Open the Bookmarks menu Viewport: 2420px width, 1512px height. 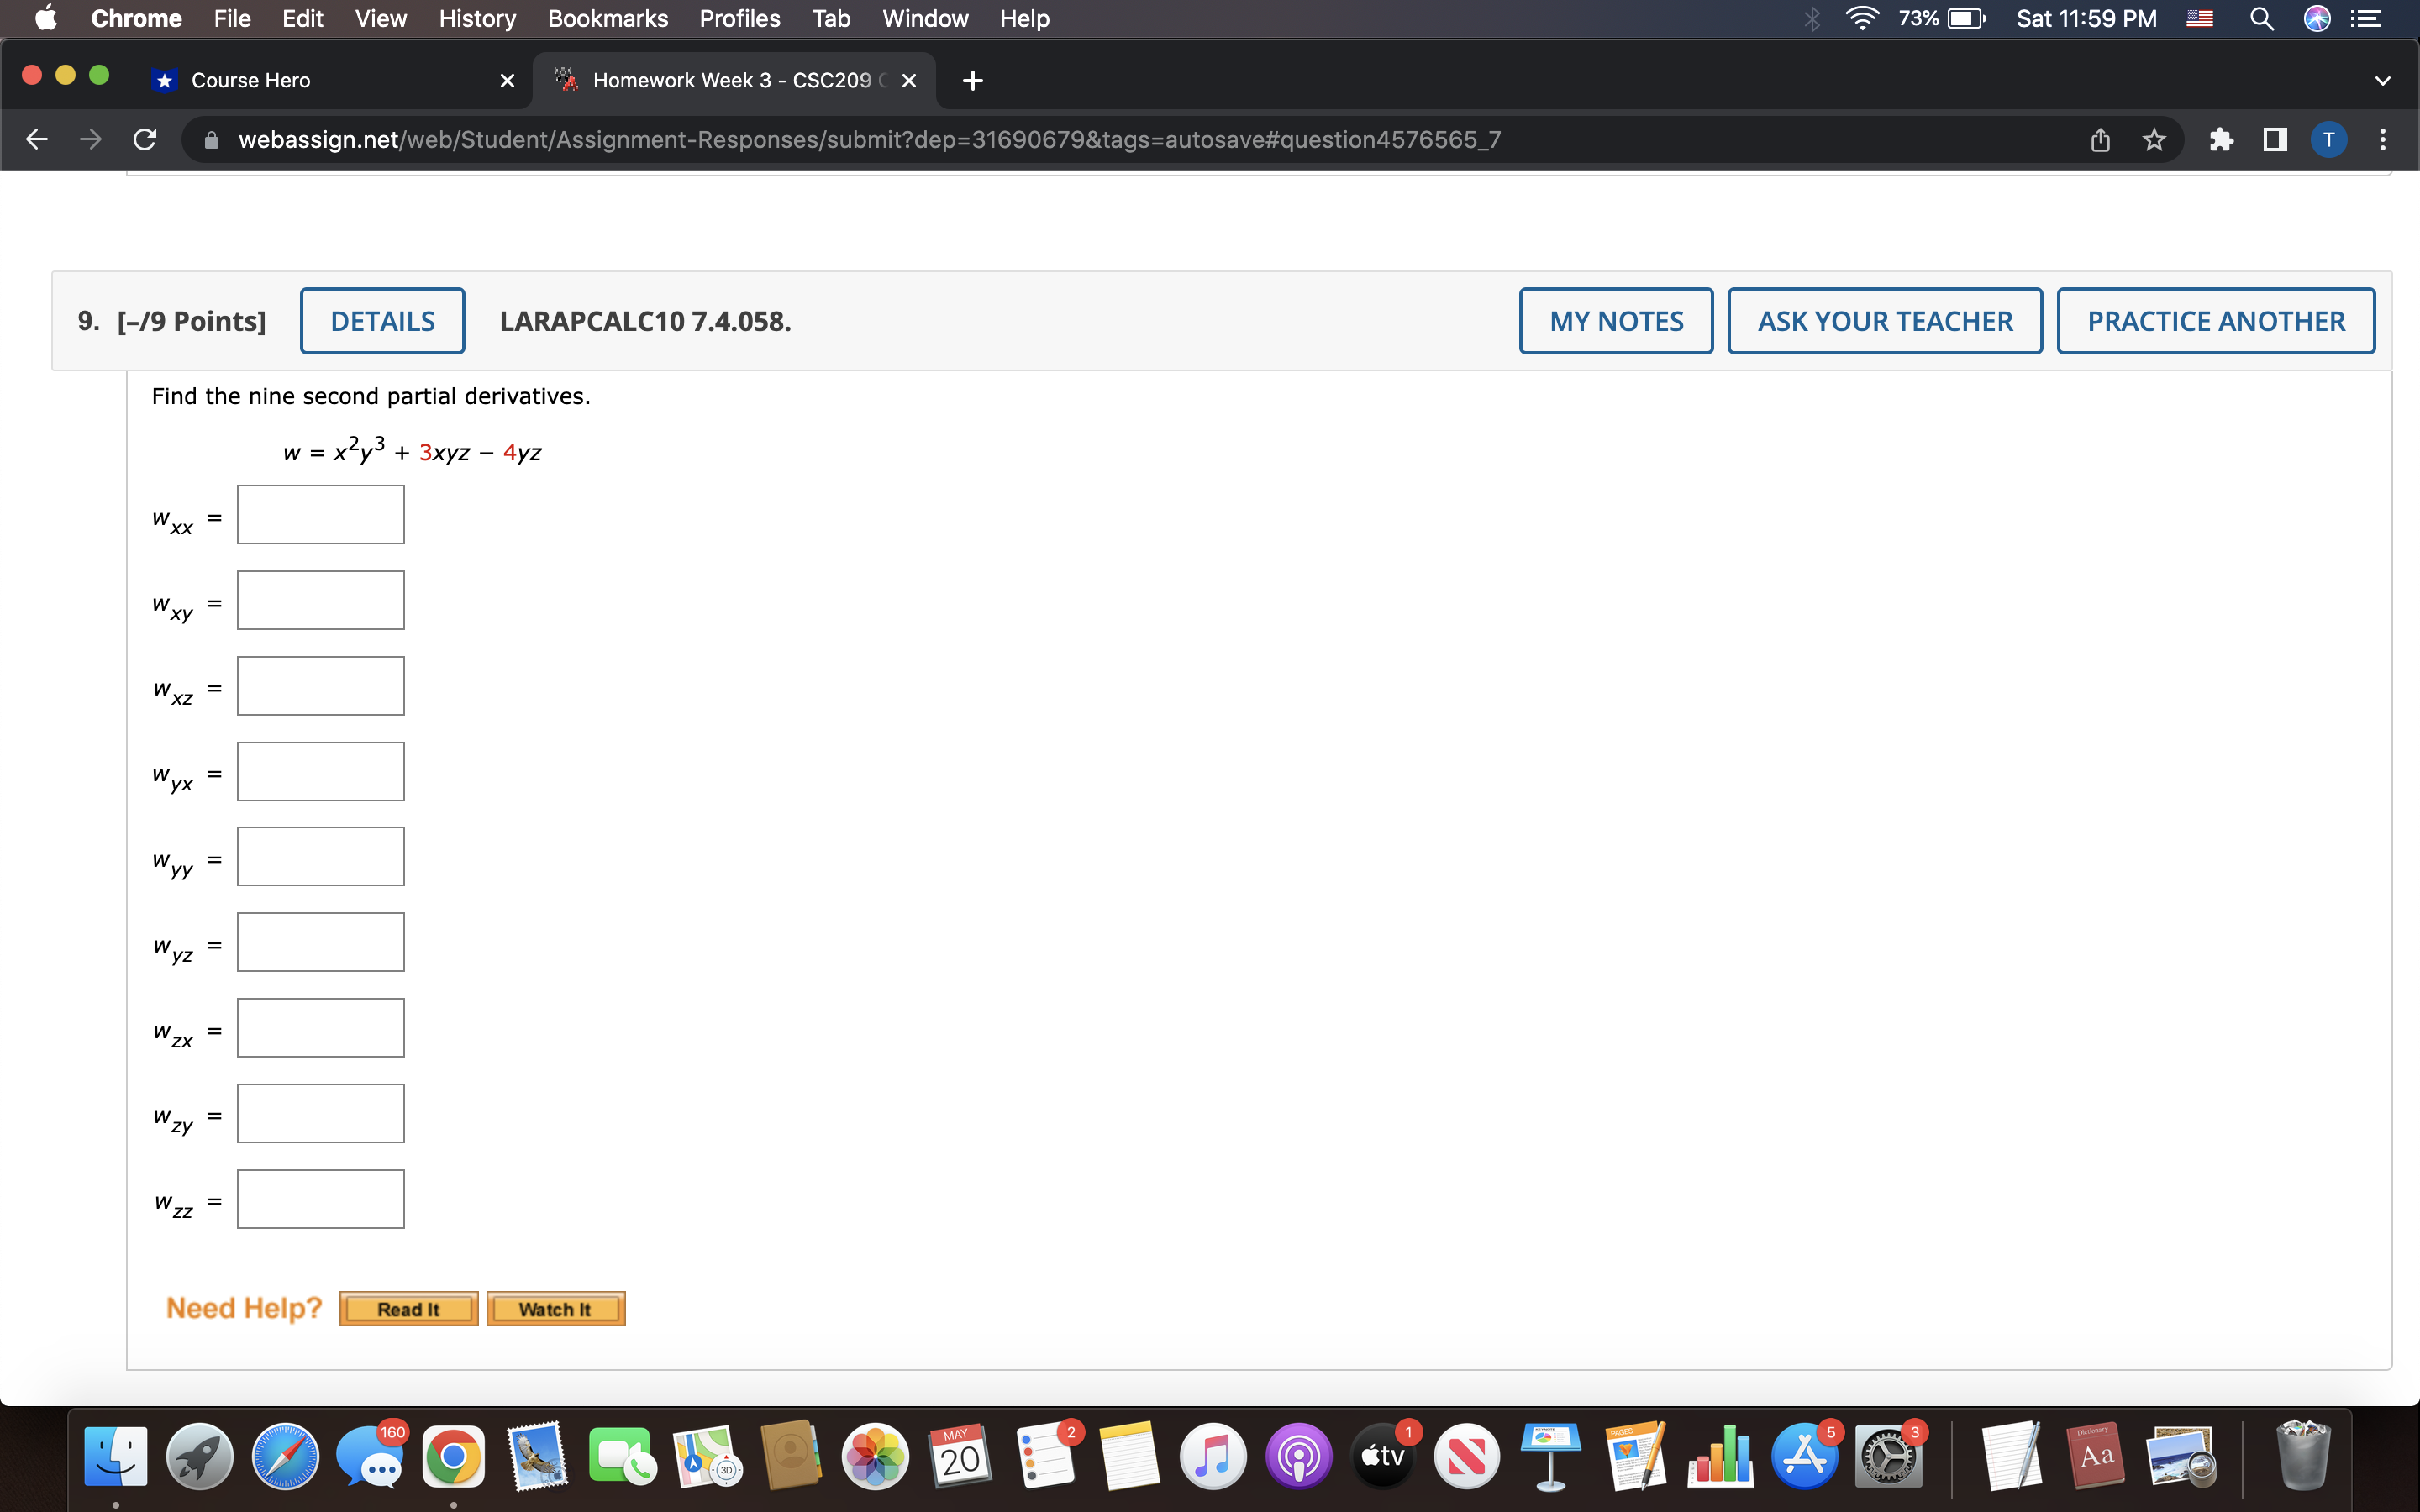pos(608,18)
